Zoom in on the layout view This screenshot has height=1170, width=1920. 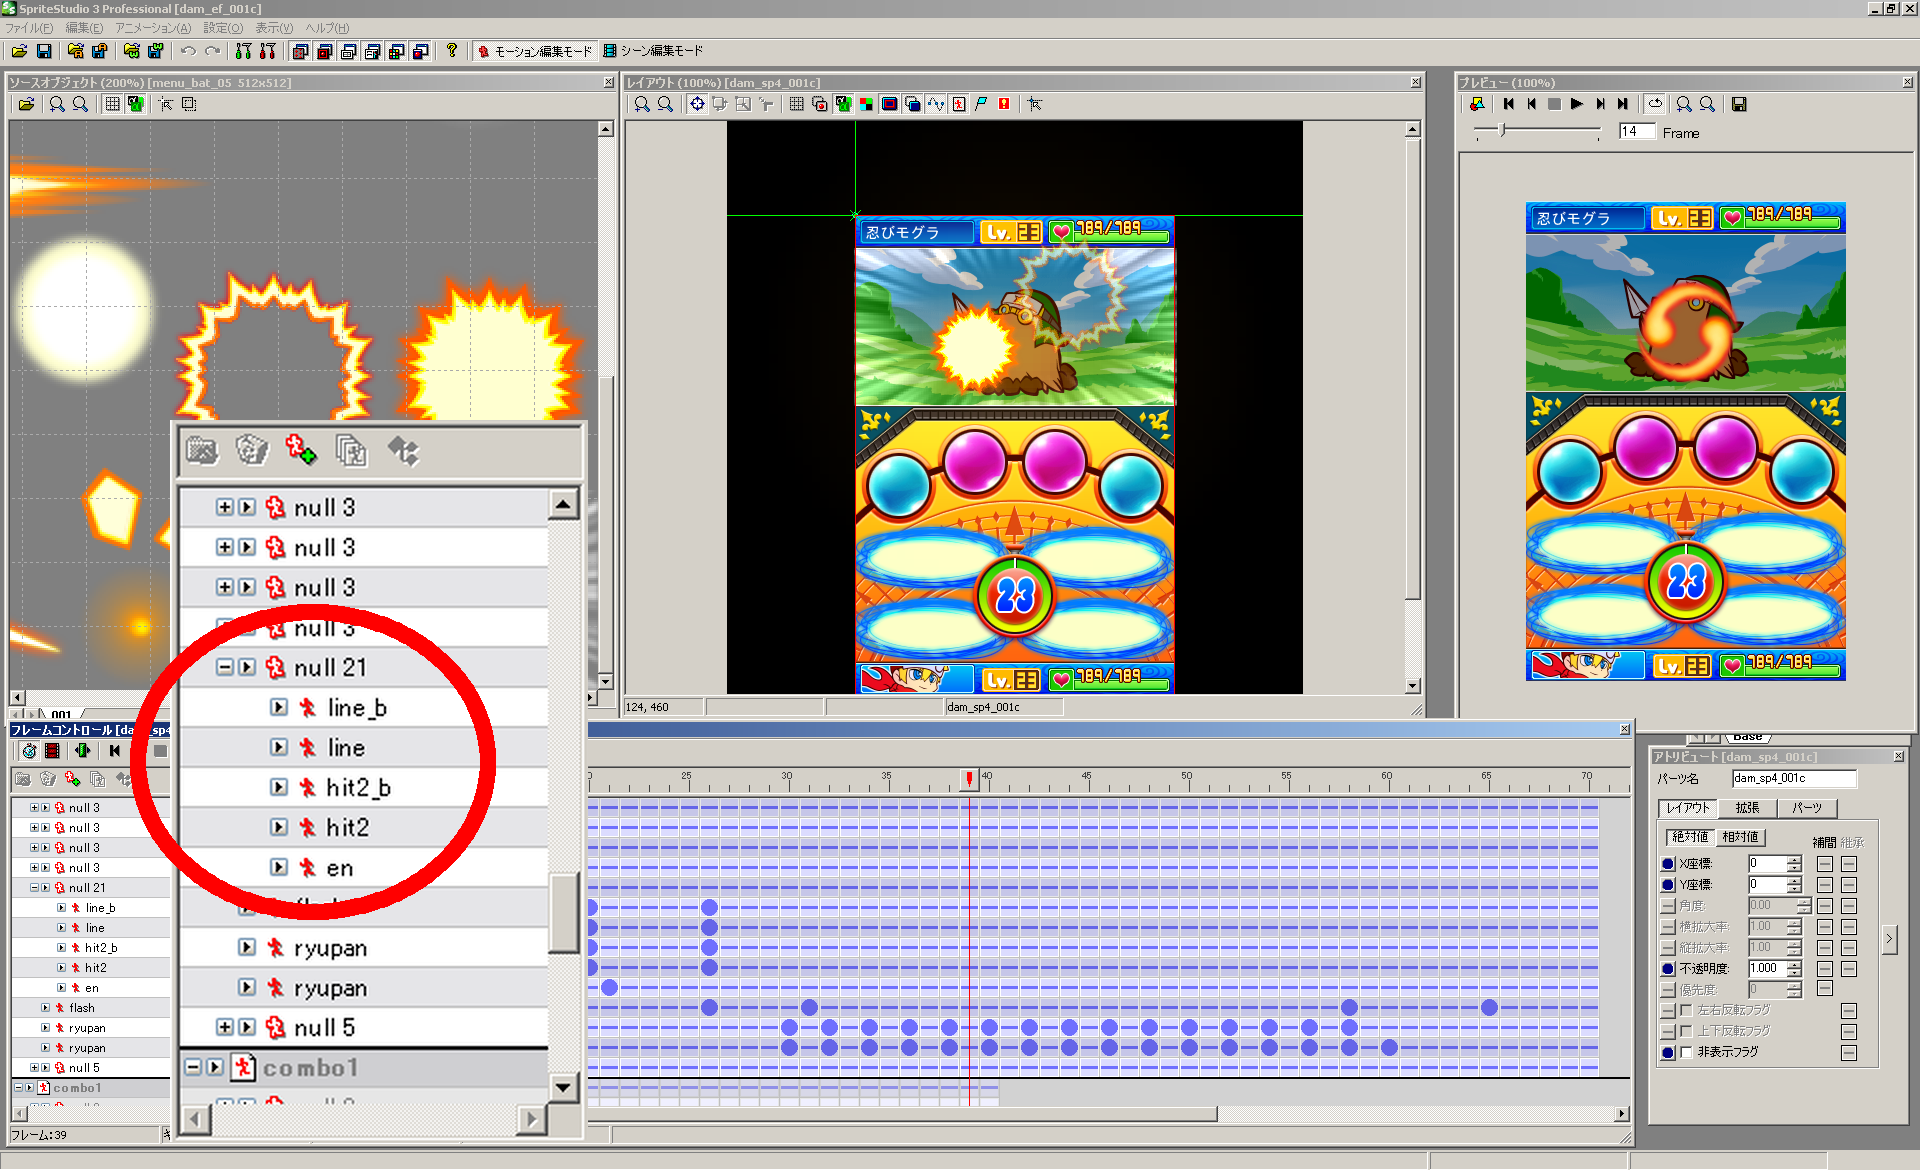[642, 104]
